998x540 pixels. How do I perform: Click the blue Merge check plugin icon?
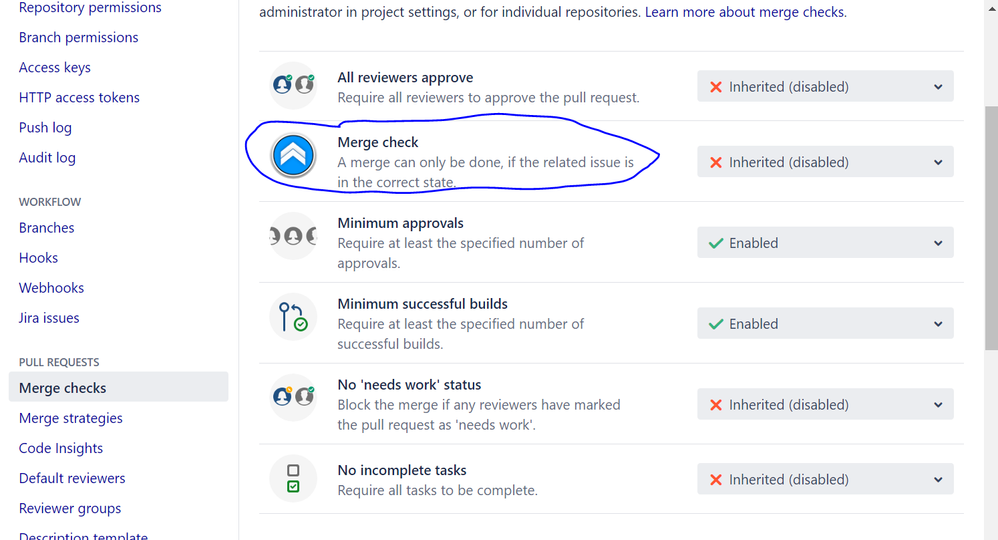pos(293,155)
